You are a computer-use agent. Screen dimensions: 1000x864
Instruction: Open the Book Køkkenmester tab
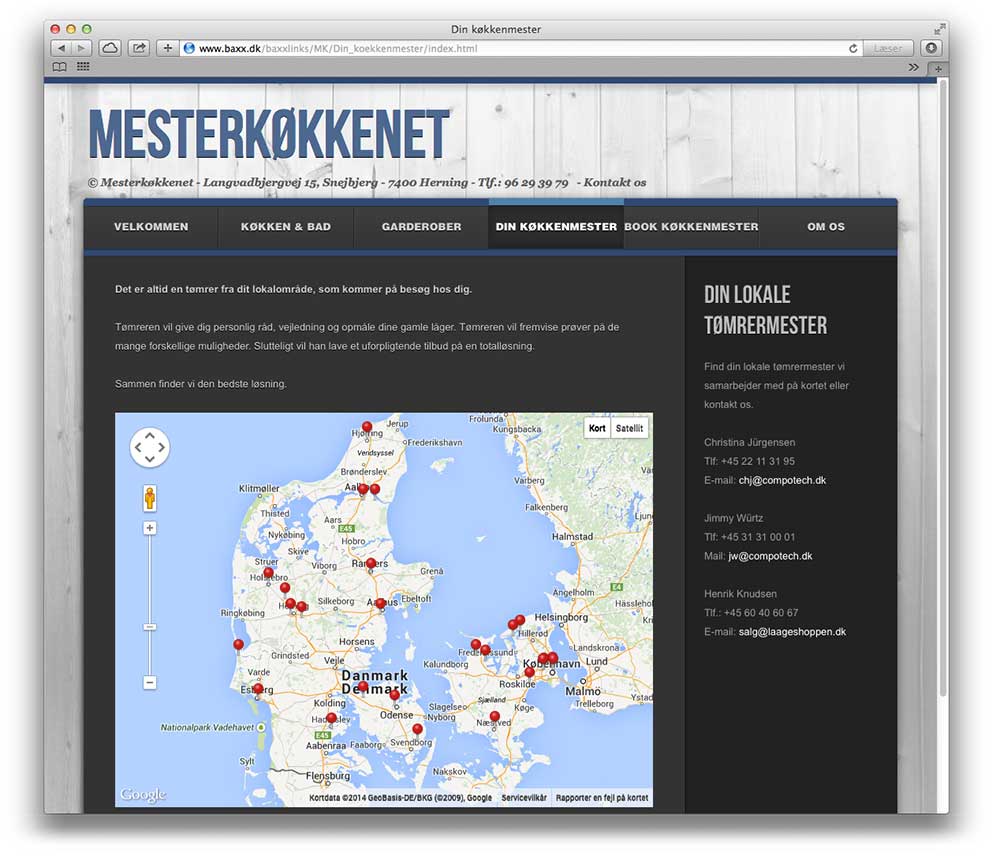(x=691, y=226)
